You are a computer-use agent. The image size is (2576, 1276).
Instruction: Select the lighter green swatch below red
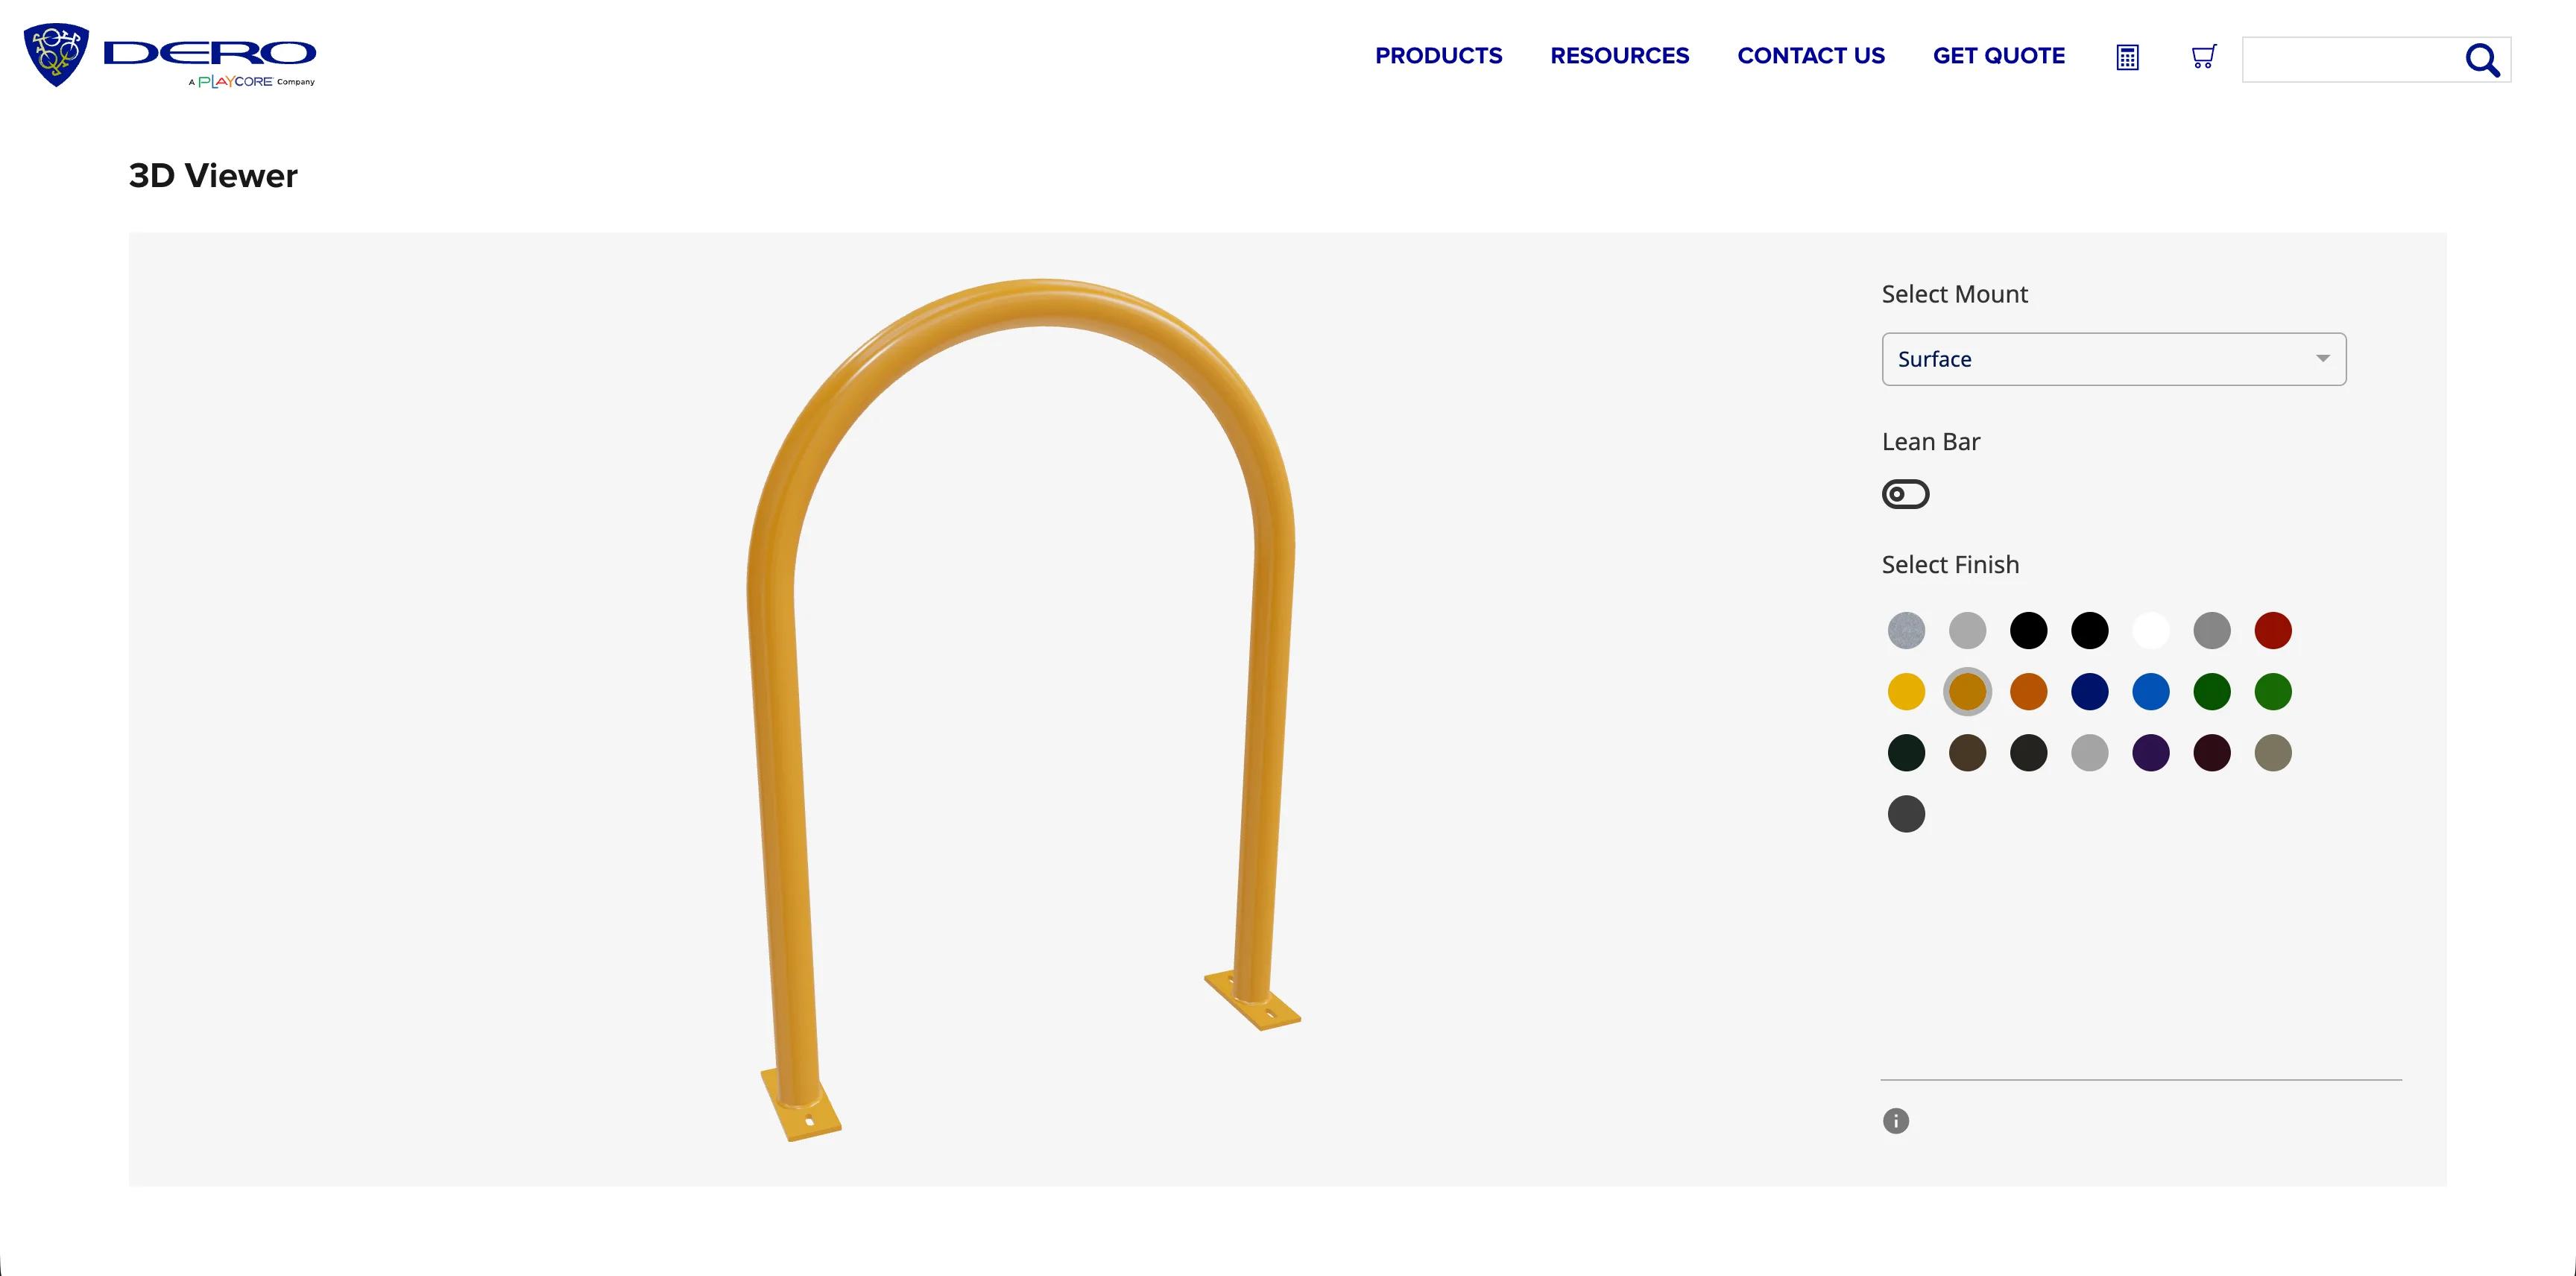tap(2273, 692)
